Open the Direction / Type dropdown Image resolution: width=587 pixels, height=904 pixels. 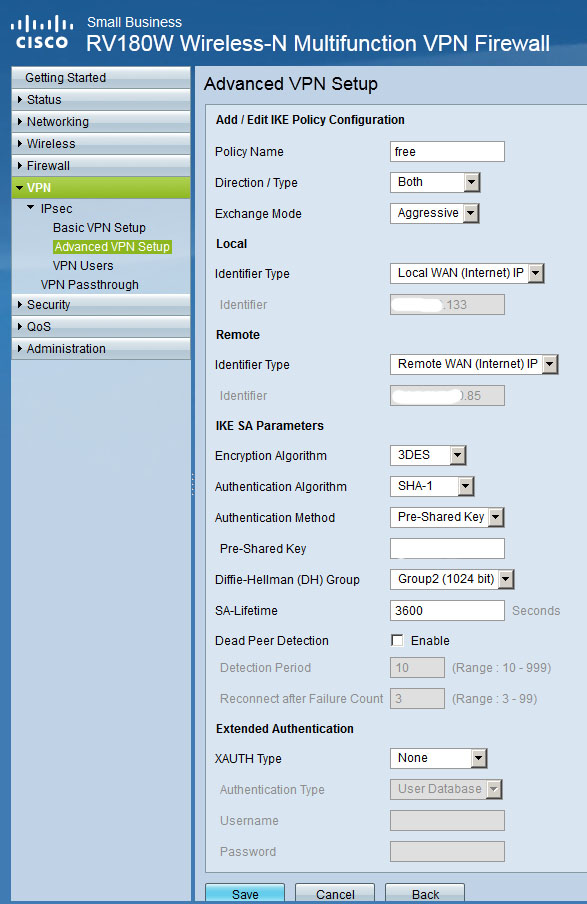[435, 182]
